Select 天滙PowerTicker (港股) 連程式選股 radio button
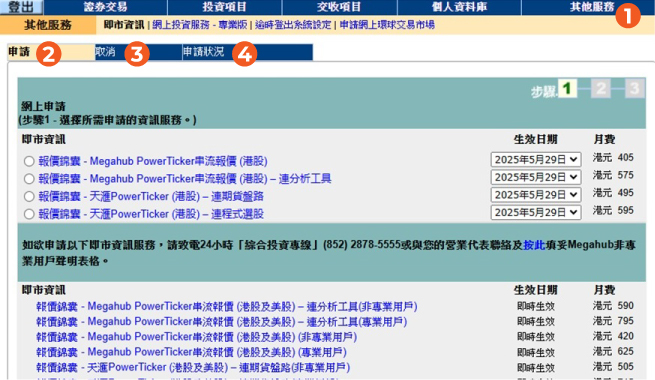The width and height of the screenshot is (655, 380). (29, 214)
